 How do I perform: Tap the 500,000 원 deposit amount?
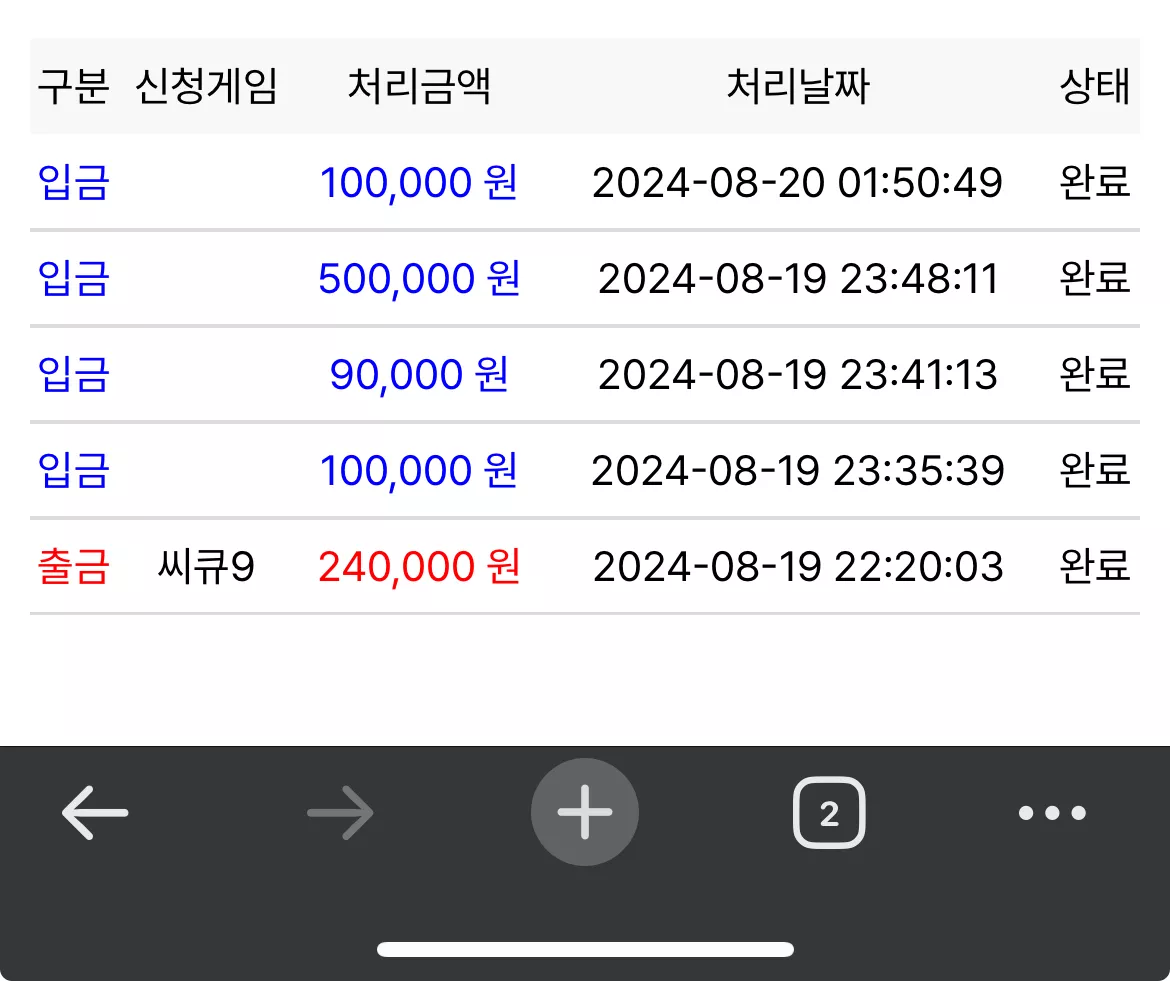419,278
